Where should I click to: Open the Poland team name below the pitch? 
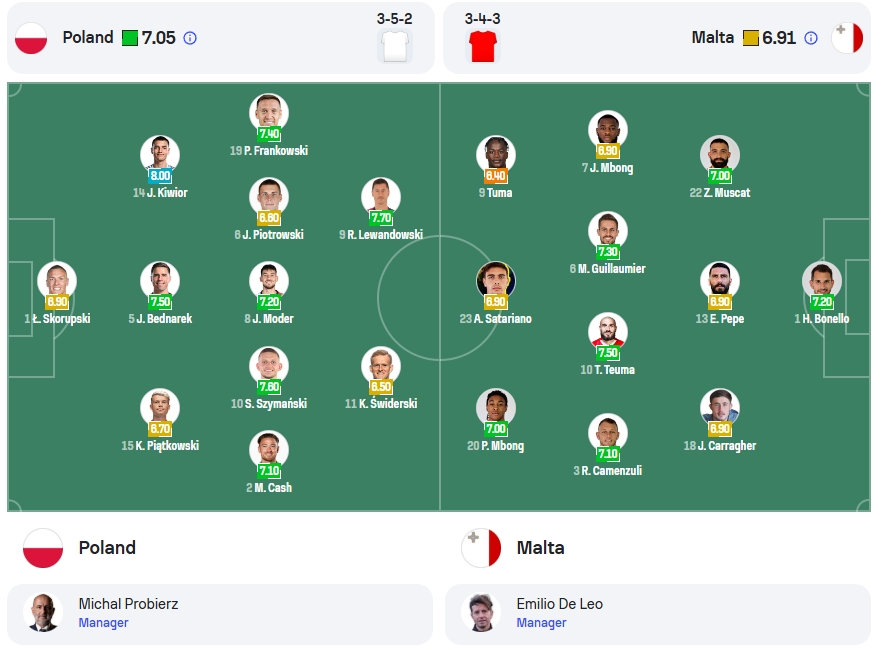(107, 548)
